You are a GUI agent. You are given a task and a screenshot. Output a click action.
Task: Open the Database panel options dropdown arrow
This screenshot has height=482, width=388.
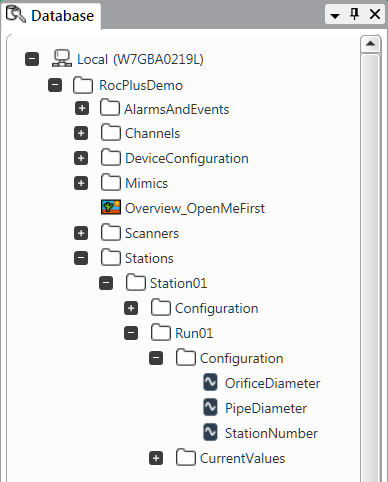point(335,15)
